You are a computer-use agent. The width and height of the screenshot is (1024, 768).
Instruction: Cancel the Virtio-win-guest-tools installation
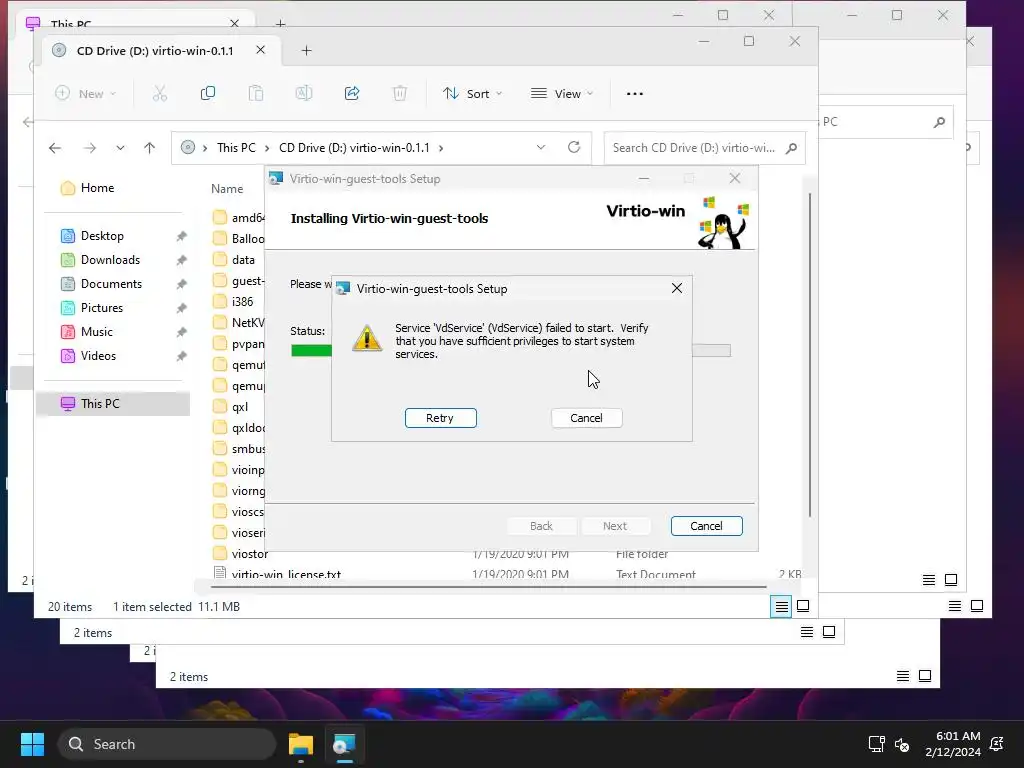pos(706,526)
